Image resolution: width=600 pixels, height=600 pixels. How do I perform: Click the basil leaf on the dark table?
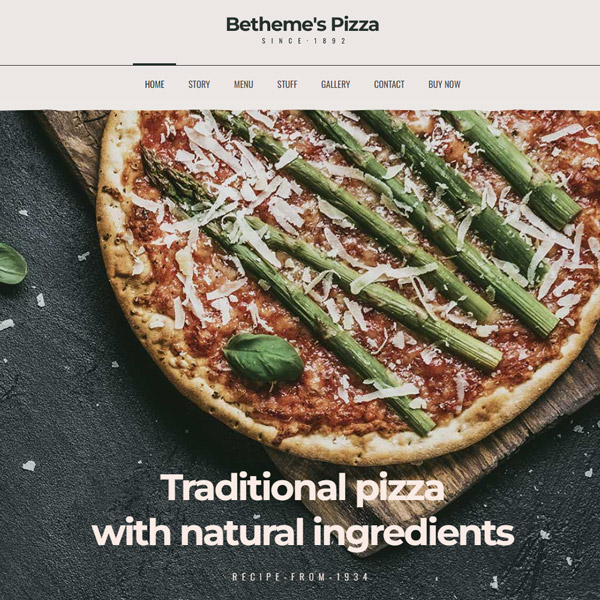(x=13, y=264)
